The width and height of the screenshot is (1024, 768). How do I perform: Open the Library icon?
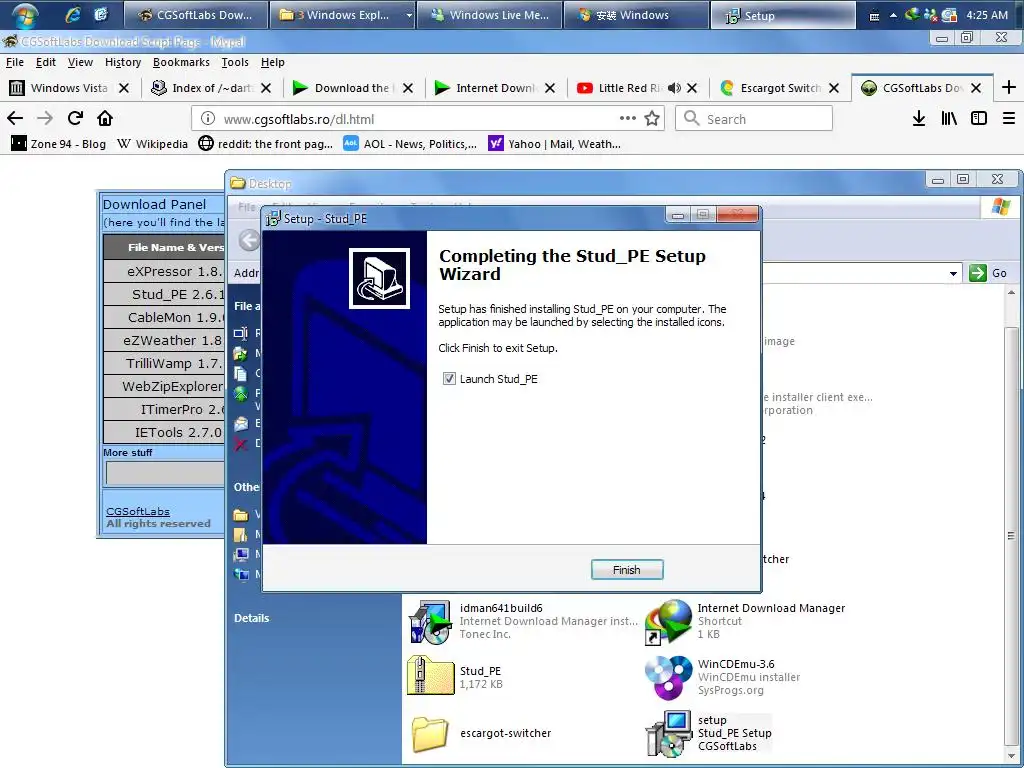[949, 118]
